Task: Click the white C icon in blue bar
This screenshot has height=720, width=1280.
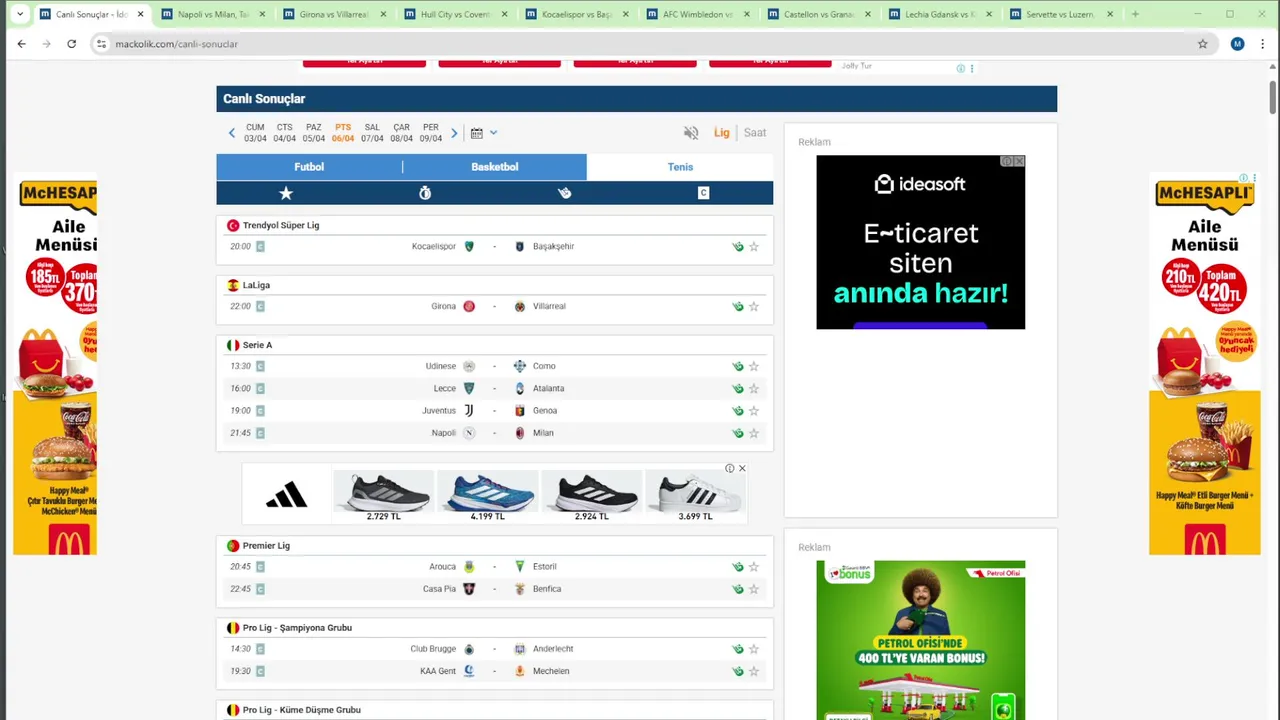Action: [x=703, y=193]
